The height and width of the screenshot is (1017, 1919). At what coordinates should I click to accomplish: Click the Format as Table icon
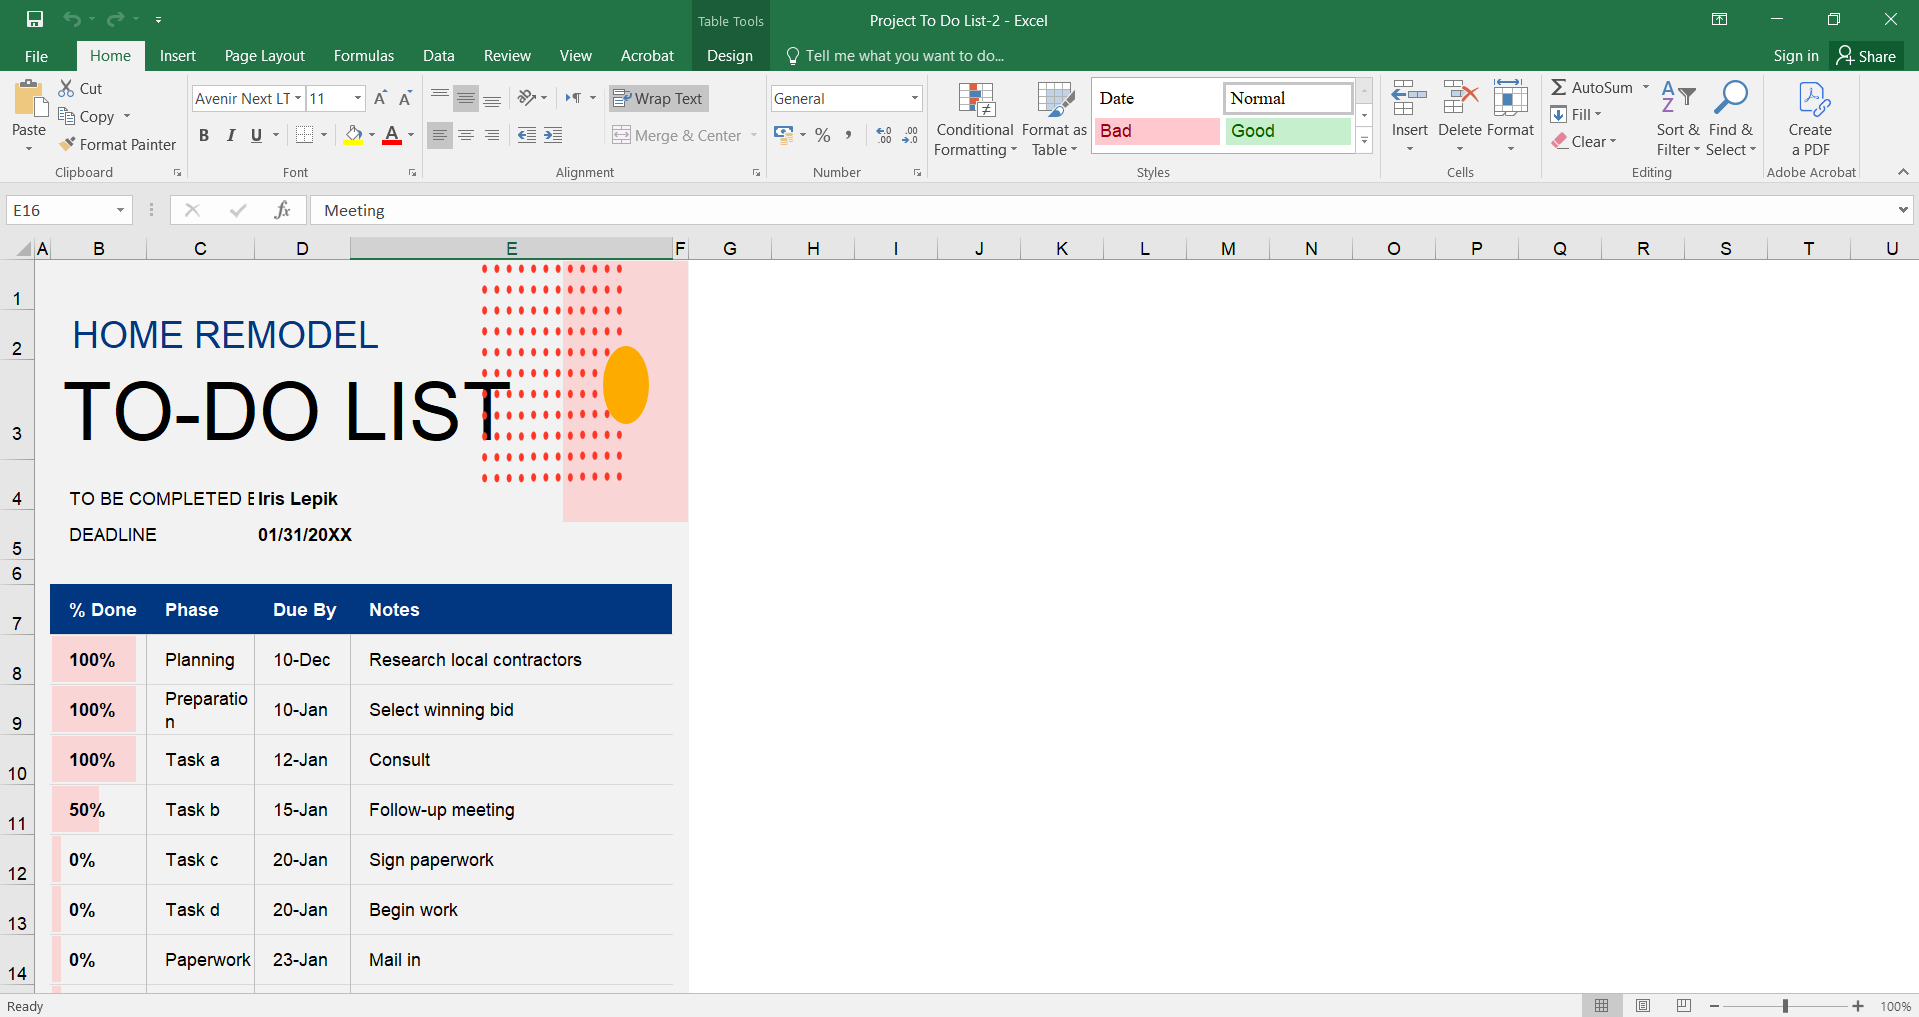[x=1054, y=100]
